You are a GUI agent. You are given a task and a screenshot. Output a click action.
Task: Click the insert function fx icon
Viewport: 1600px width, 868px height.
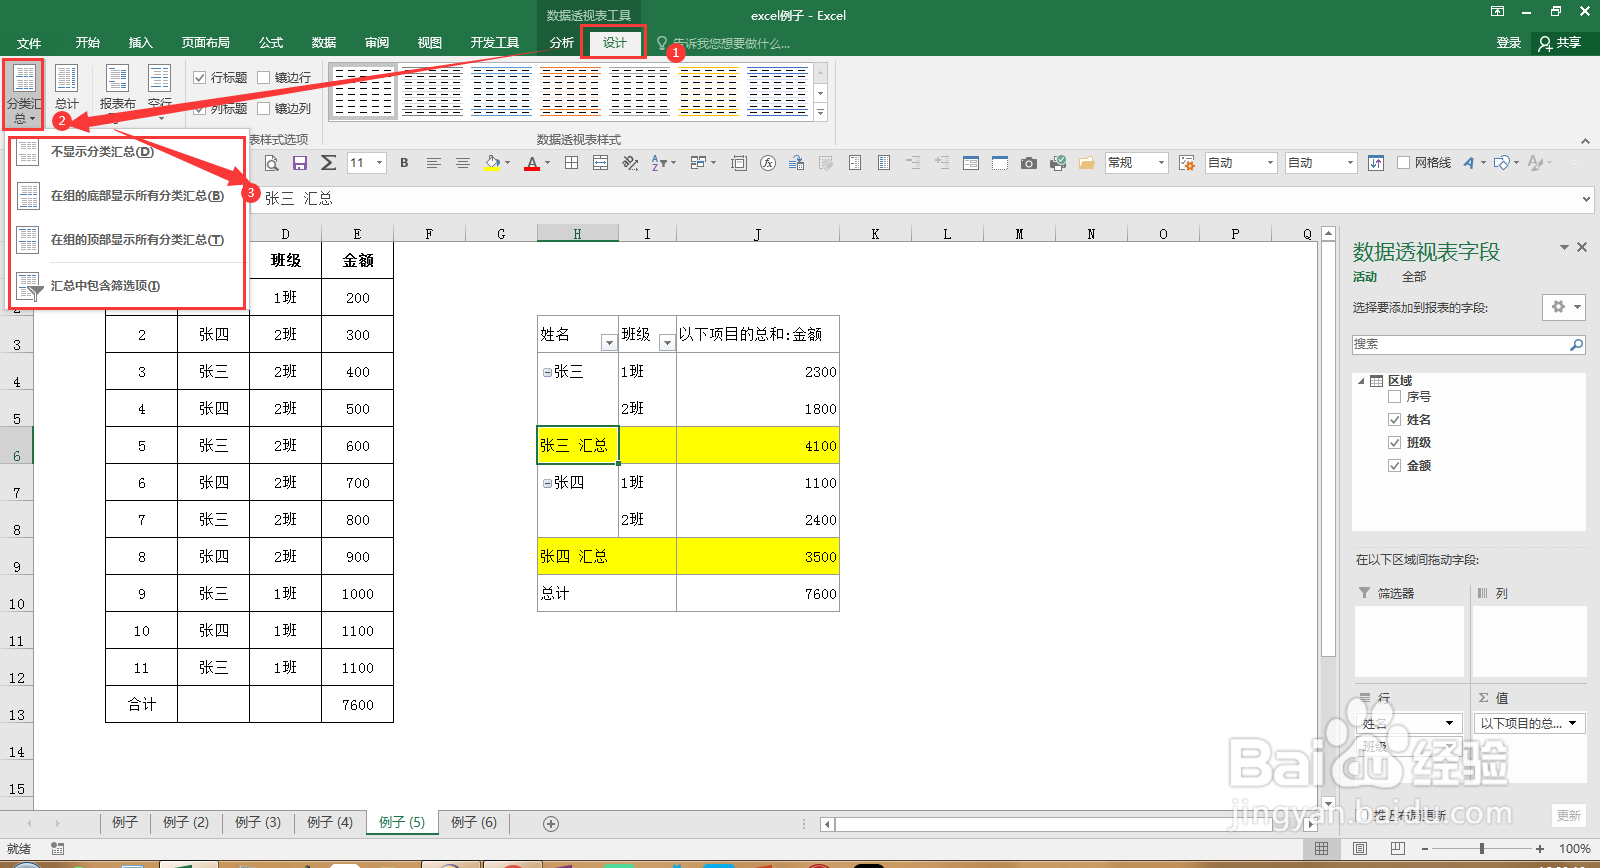[767, 163]
